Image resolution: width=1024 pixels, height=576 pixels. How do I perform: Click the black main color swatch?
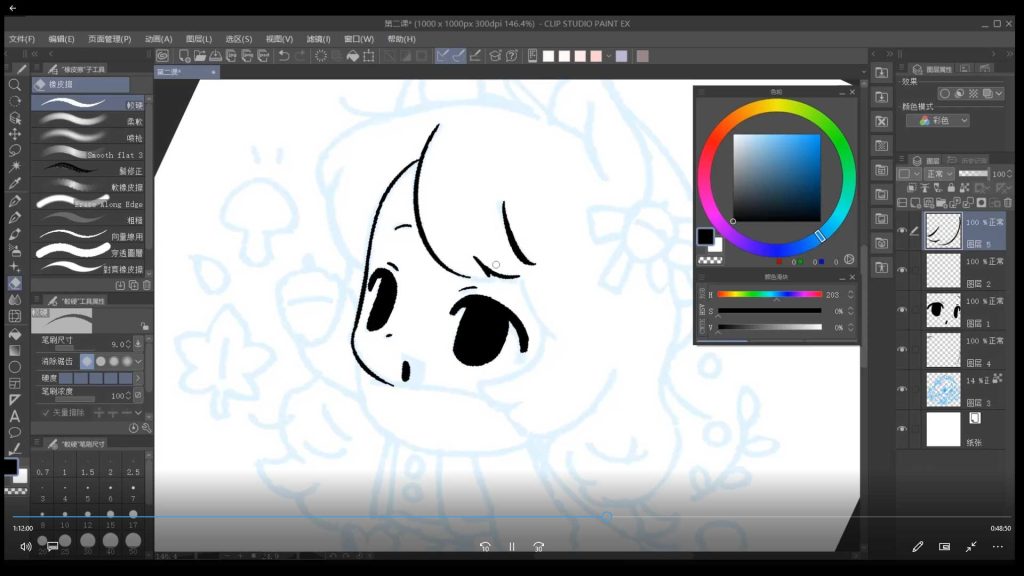click(x=705, y=236)
